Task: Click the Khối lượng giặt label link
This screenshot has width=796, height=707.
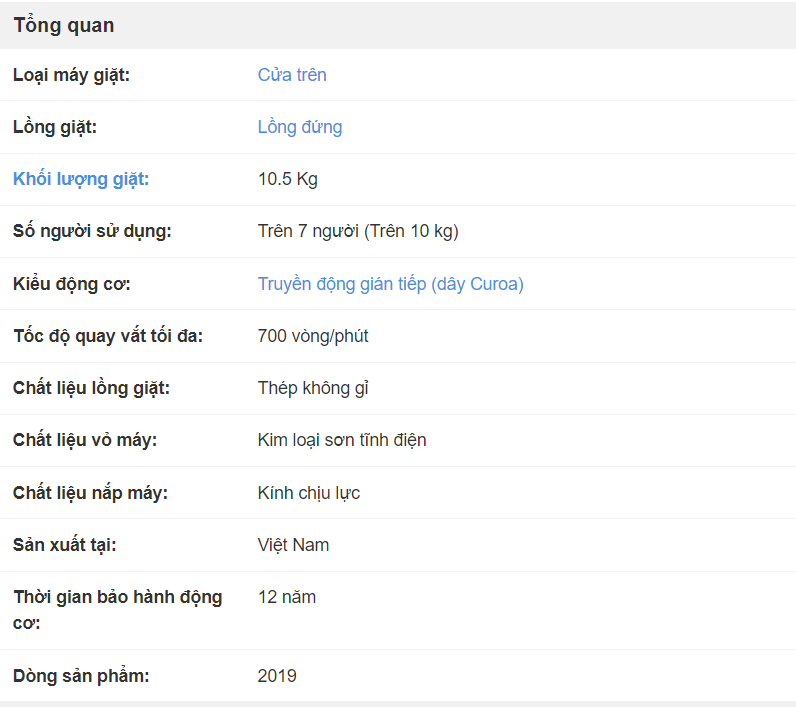Action: (81, 179)
